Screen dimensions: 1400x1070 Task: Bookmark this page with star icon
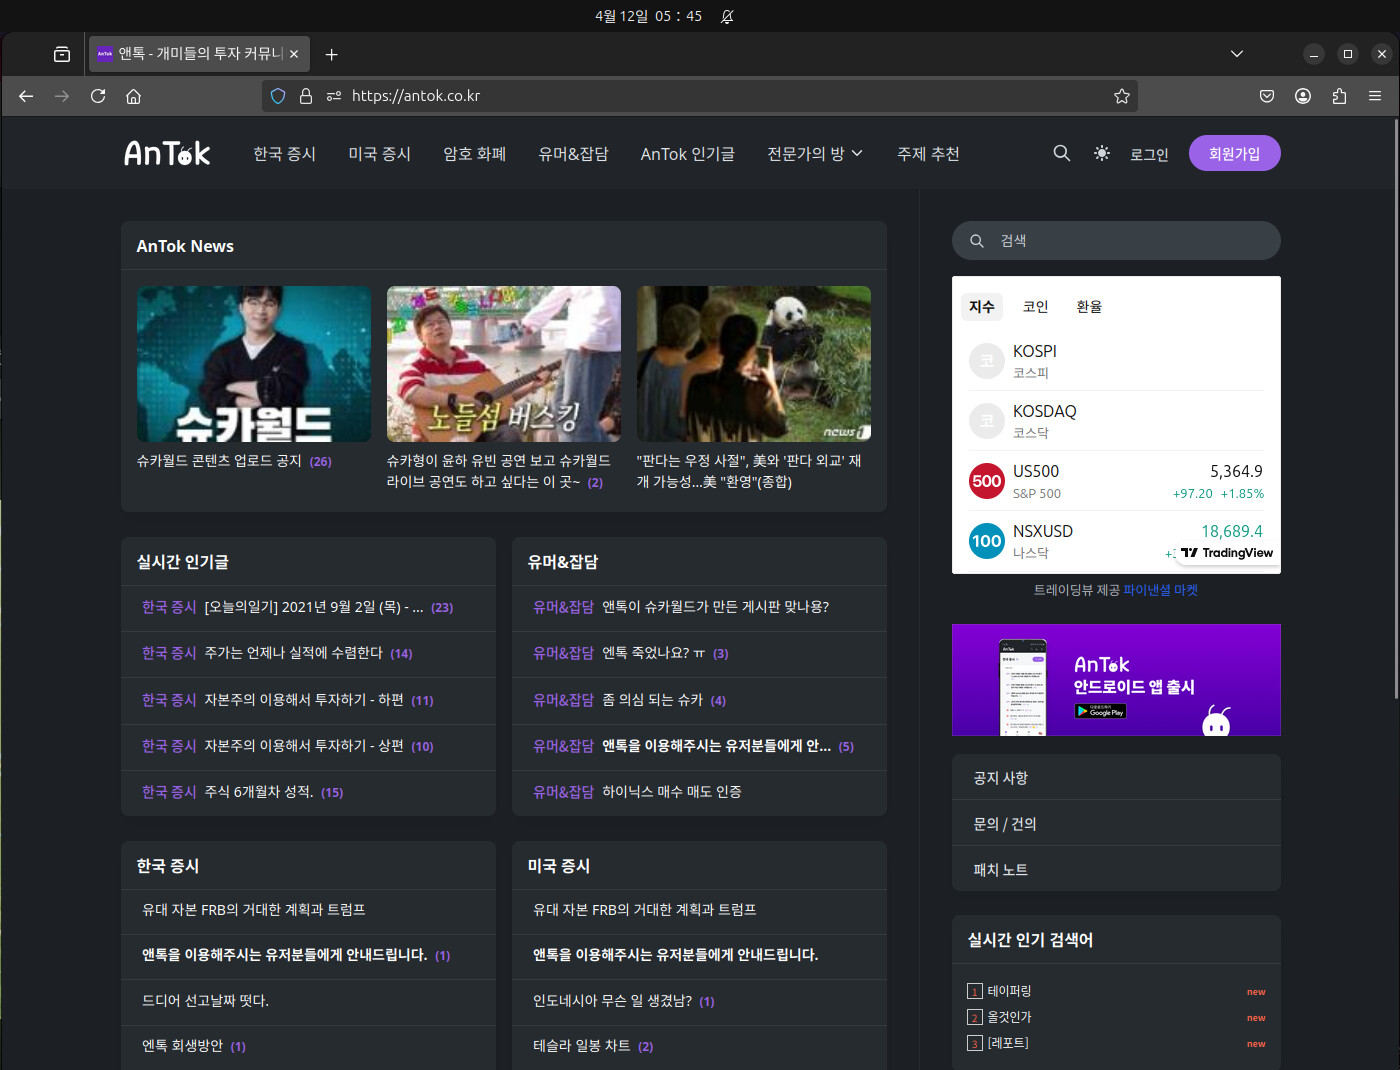pyautogui.click(x=1121, y=96)
